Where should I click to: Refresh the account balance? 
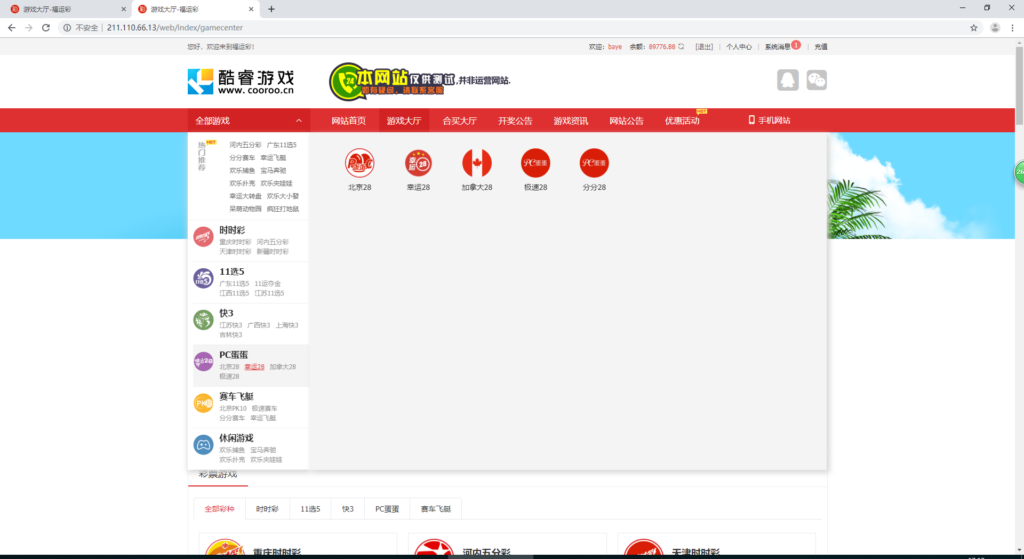coord(682,47)
